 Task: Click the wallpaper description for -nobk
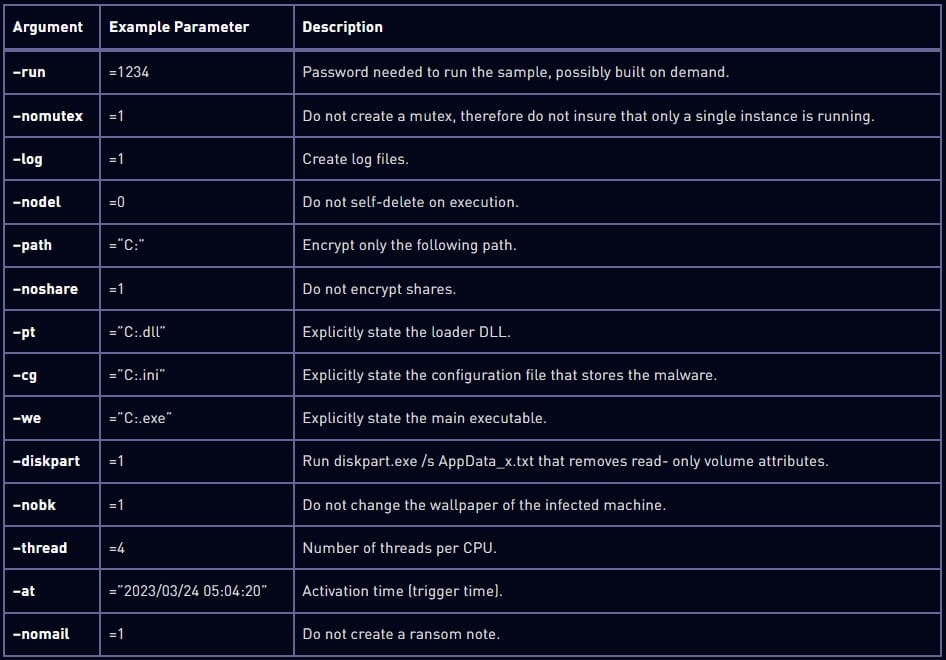tap(484, 505)
